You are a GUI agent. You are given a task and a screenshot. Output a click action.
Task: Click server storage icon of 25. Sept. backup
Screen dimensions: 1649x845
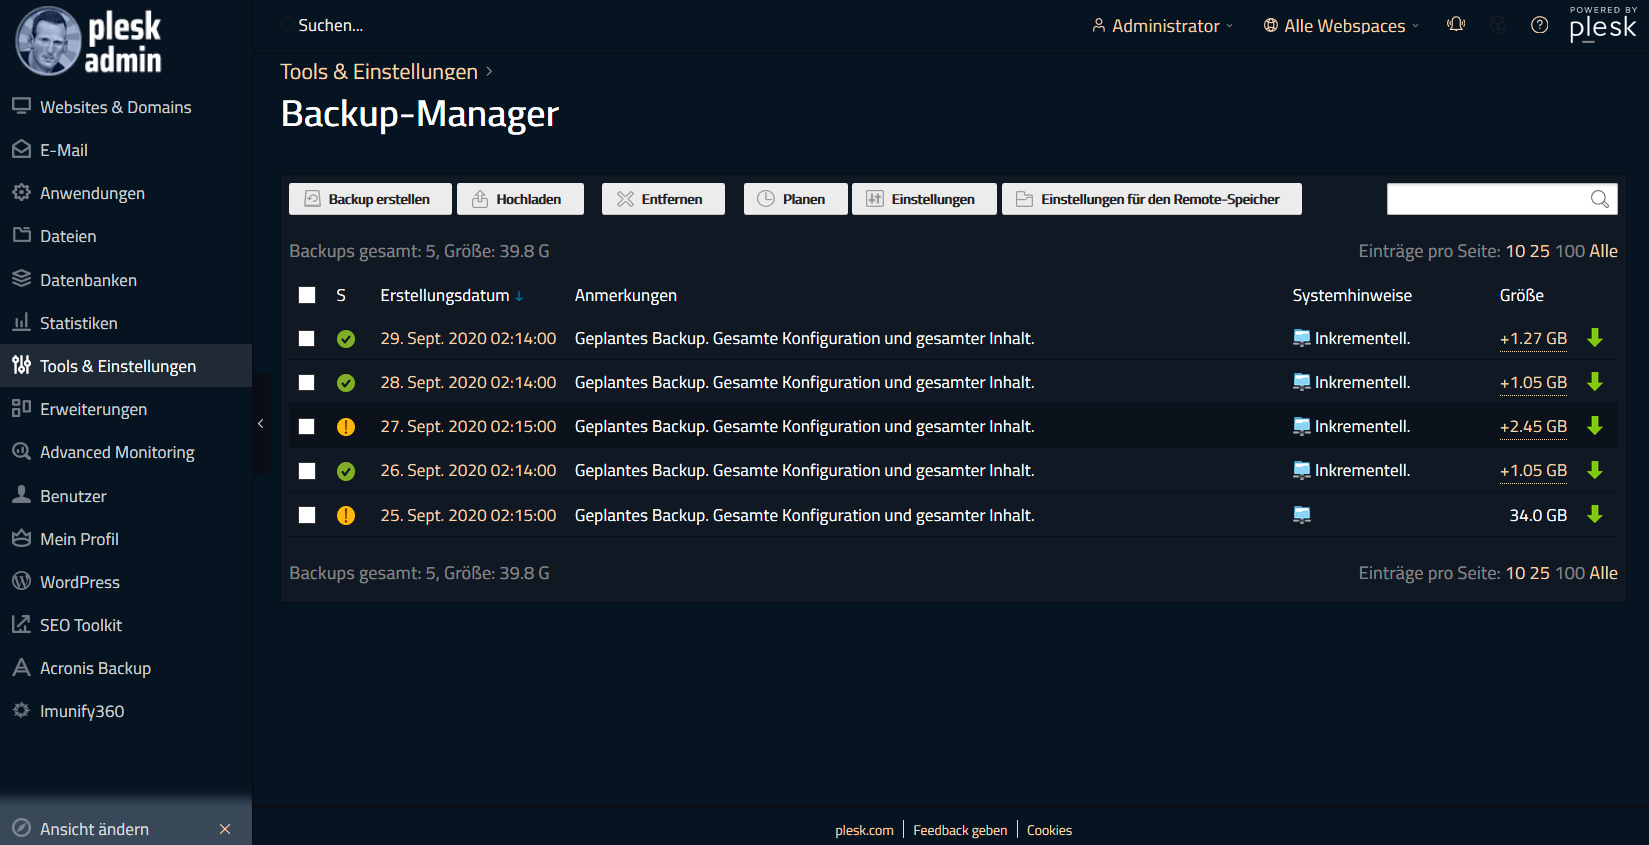[x=1301, y=515]
